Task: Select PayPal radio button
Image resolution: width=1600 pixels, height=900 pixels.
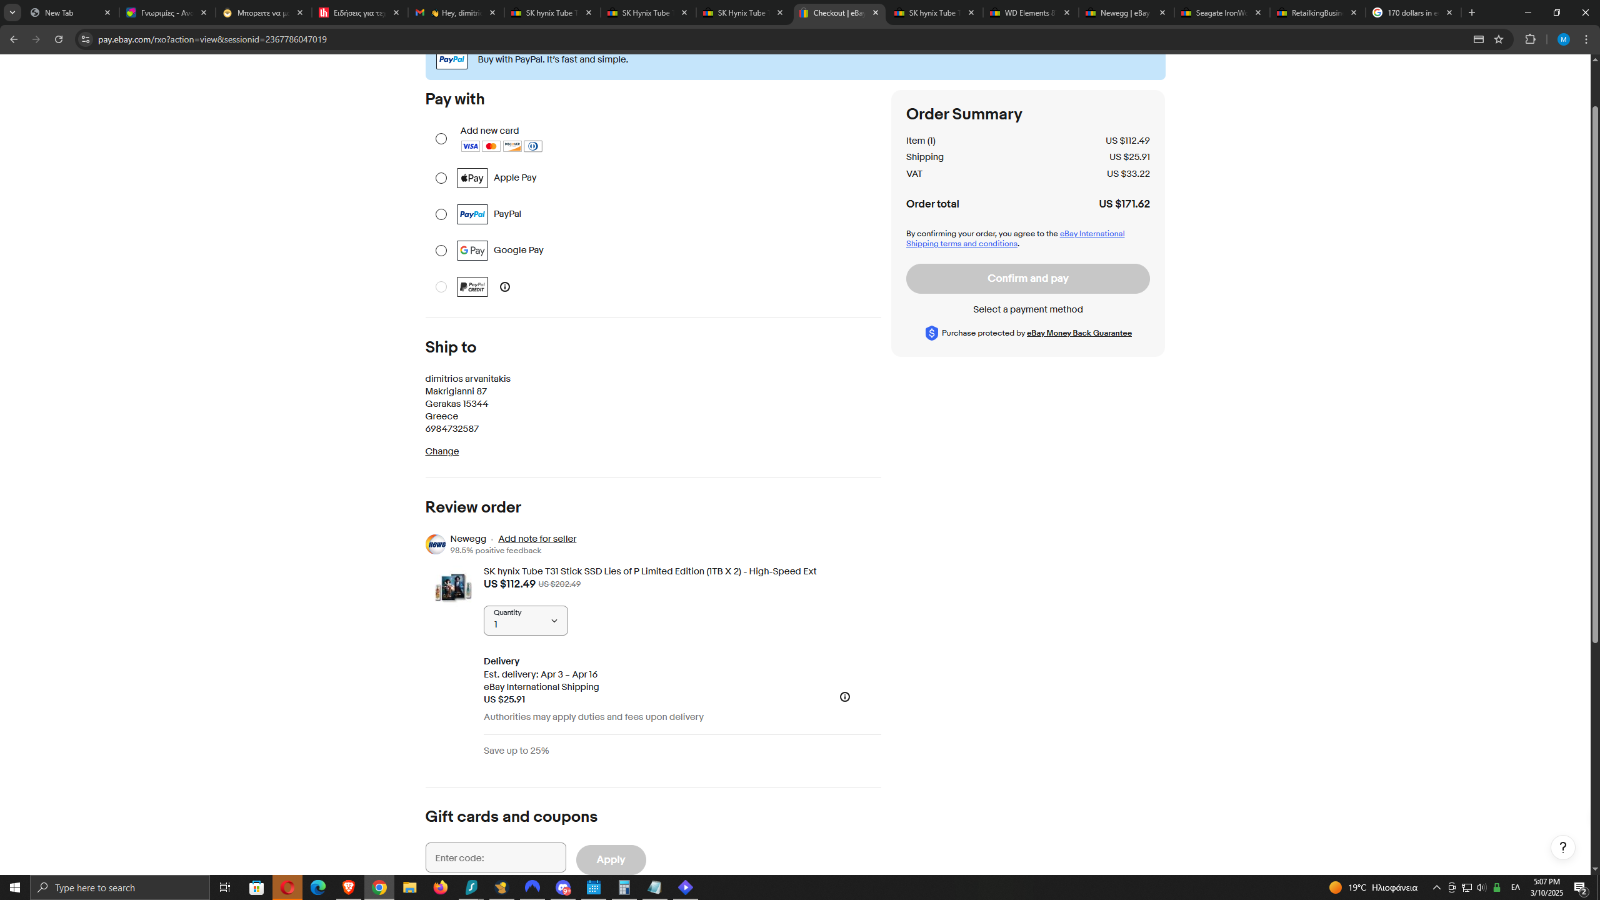Action: [x=441, y=214]
